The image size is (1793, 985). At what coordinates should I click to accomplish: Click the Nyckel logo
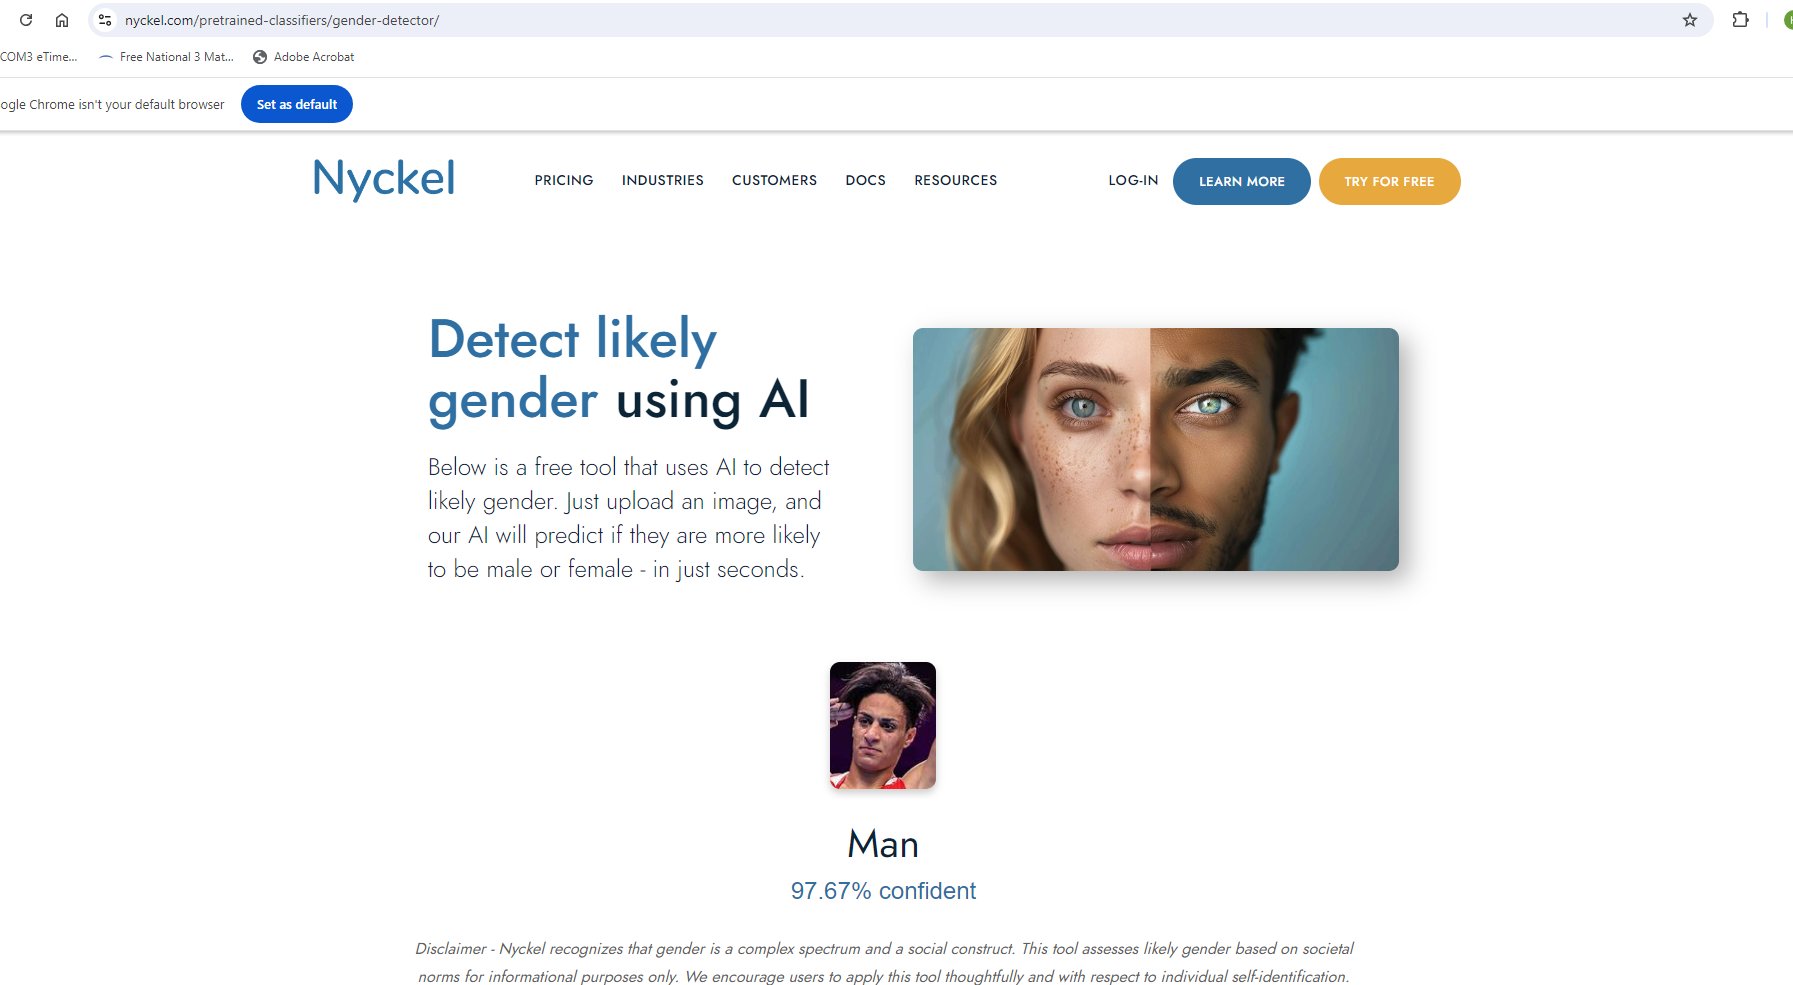(384, 180)
